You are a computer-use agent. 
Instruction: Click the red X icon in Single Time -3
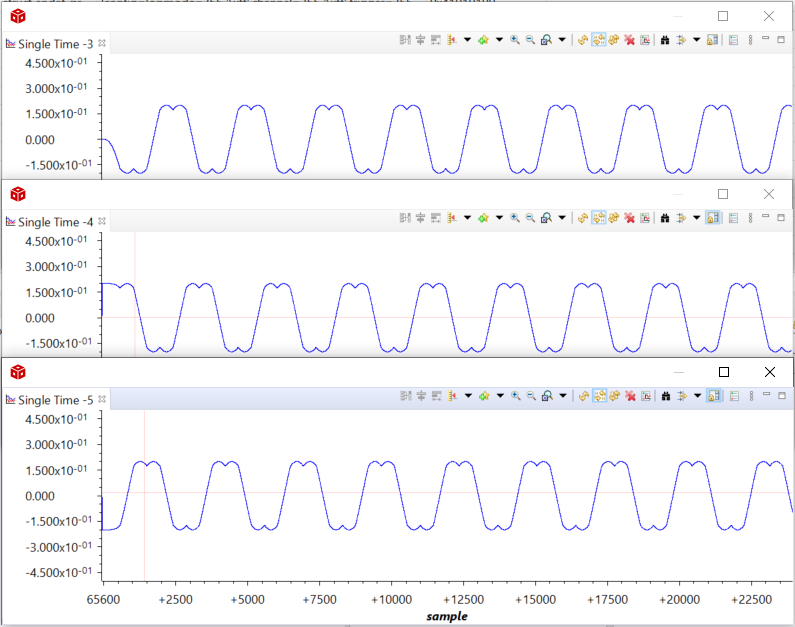coord(630,41)
